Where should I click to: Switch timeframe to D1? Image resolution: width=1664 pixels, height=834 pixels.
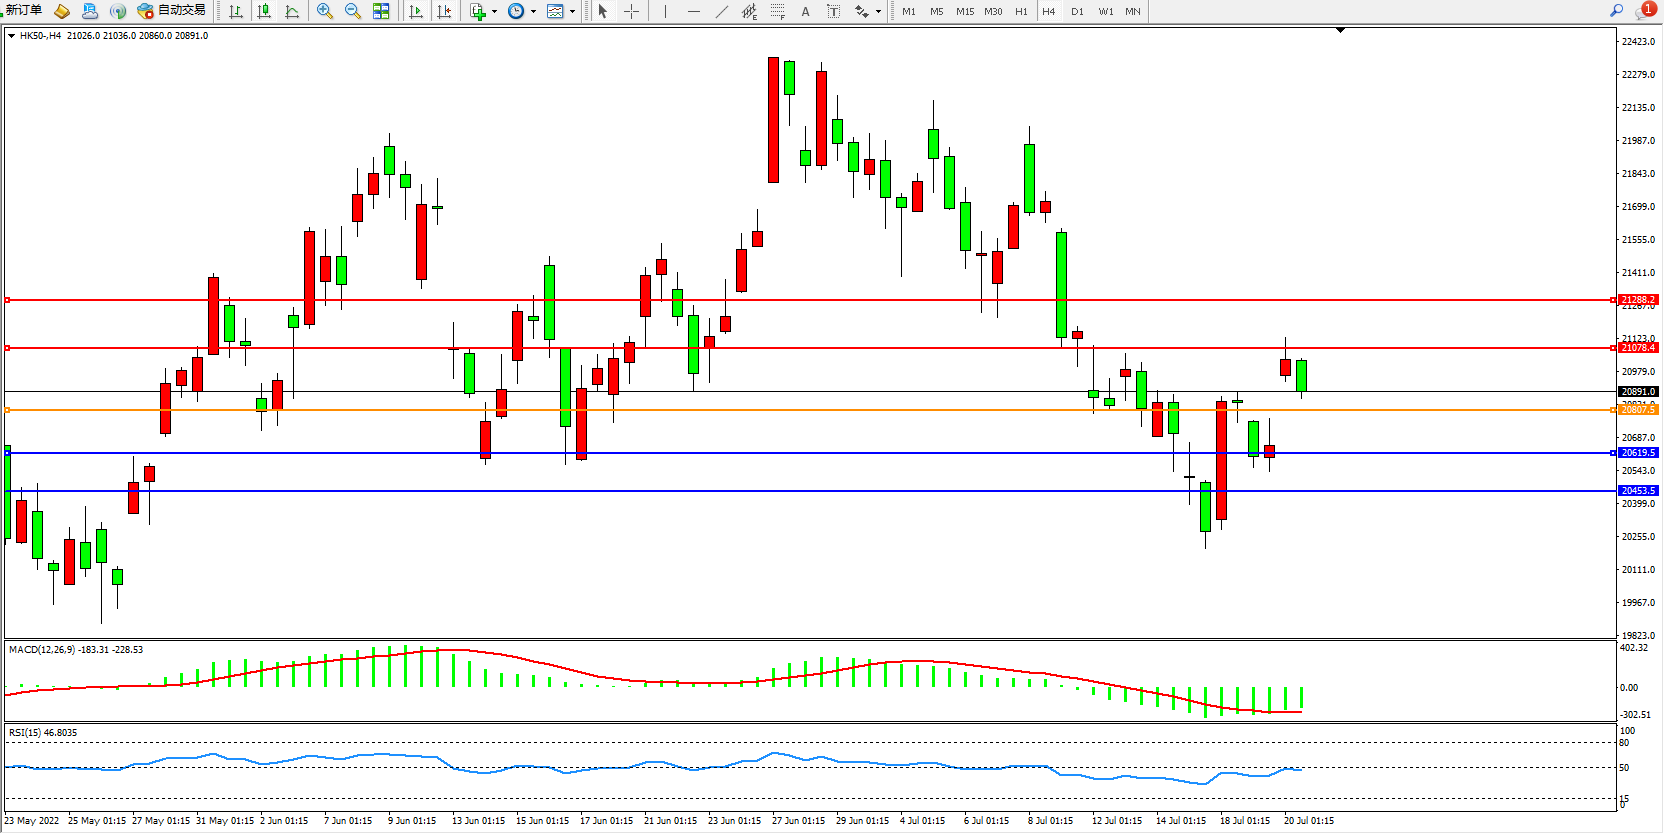pyautogui.click(x=1077, y=12)
